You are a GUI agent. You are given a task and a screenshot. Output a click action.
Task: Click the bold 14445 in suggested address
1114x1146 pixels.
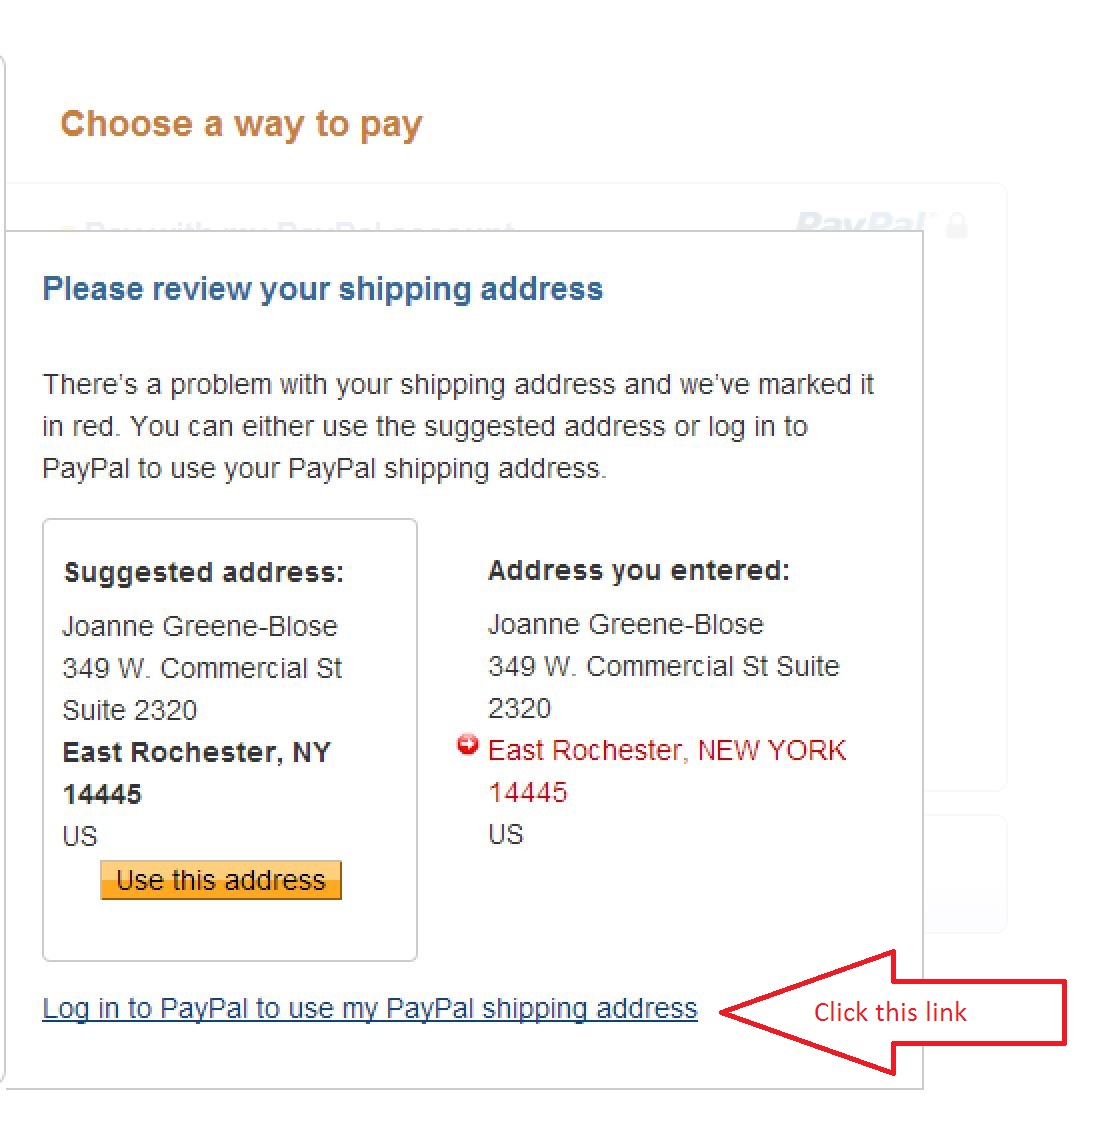click(x=102, y=794)
